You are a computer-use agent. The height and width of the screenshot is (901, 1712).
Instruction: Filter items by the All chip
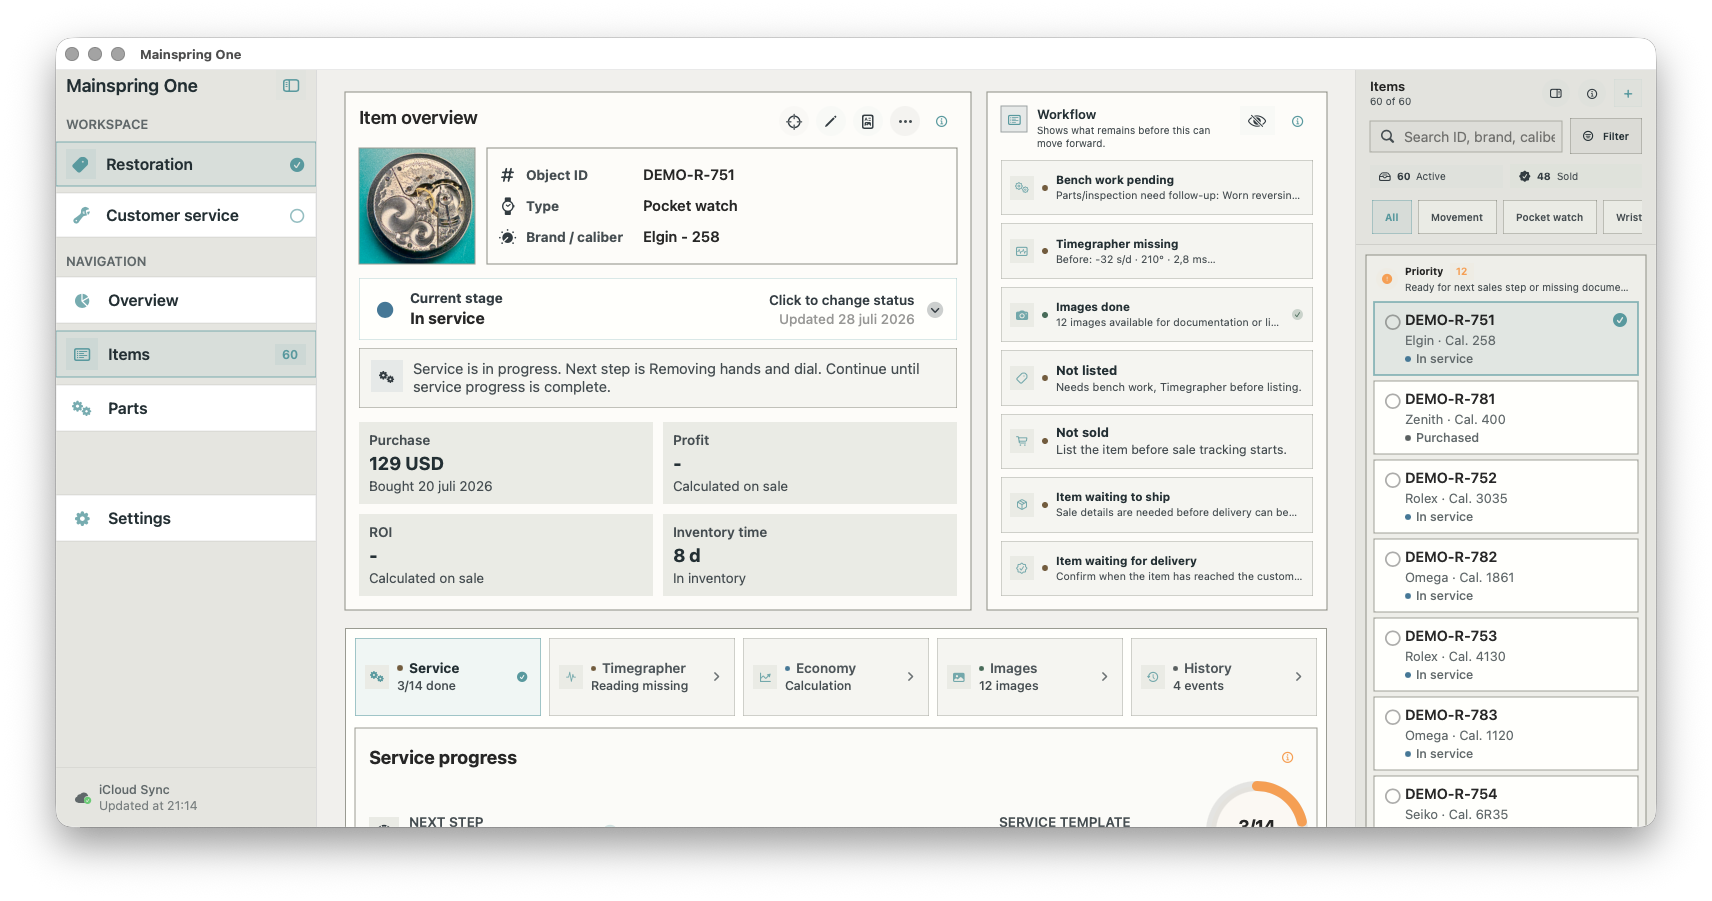tap(1391, 218)
